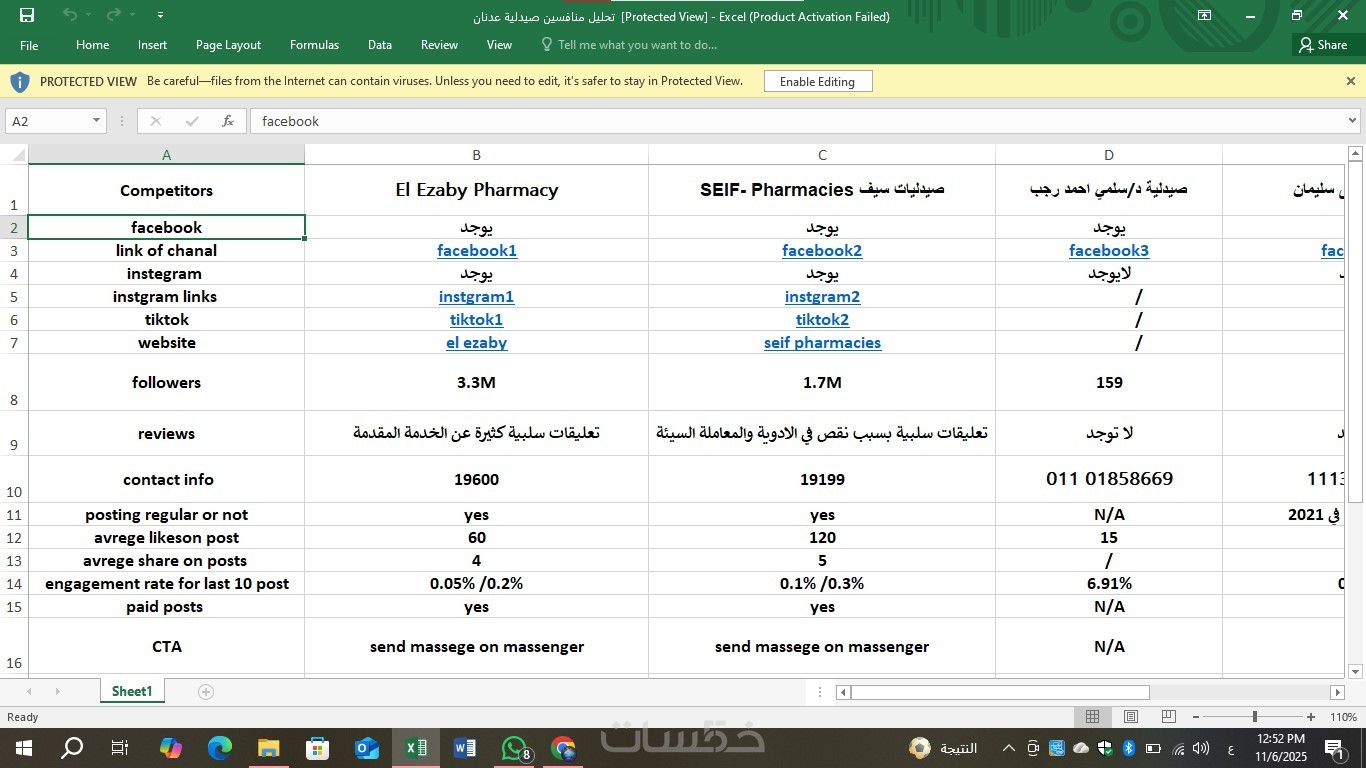Switch to the Home tab

[x=92, y=45]
